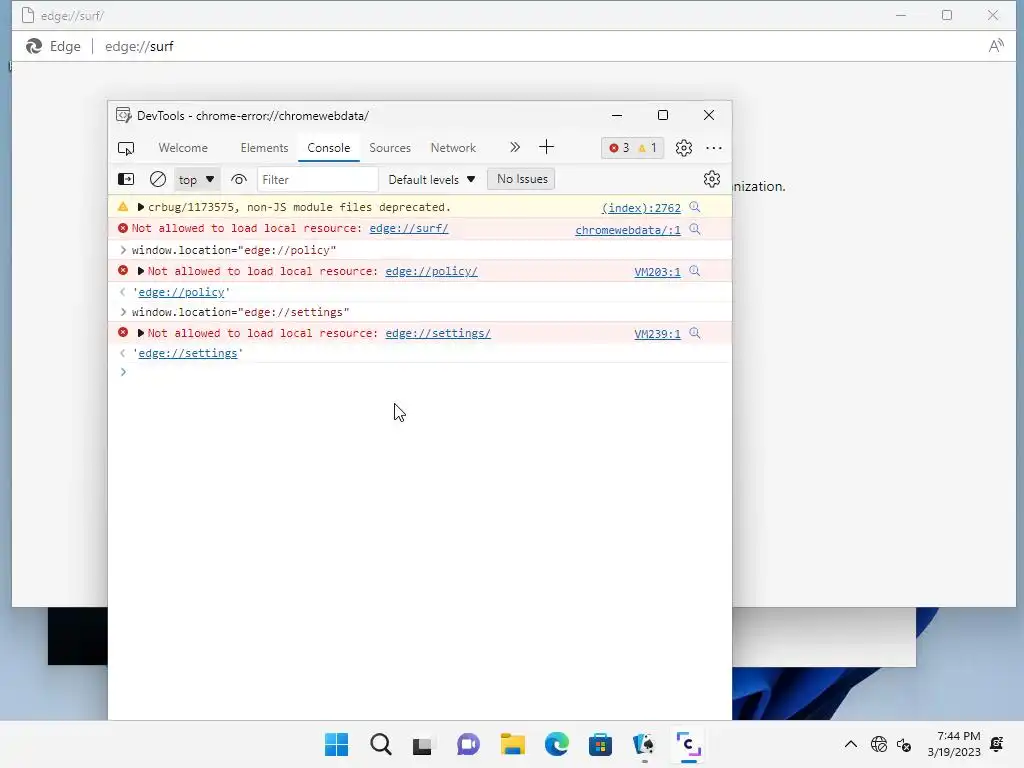This screenshot has height=768, width=1024.
Task: Focus the console Filter field
Action: pyautogui.click(x=317, y=180)
